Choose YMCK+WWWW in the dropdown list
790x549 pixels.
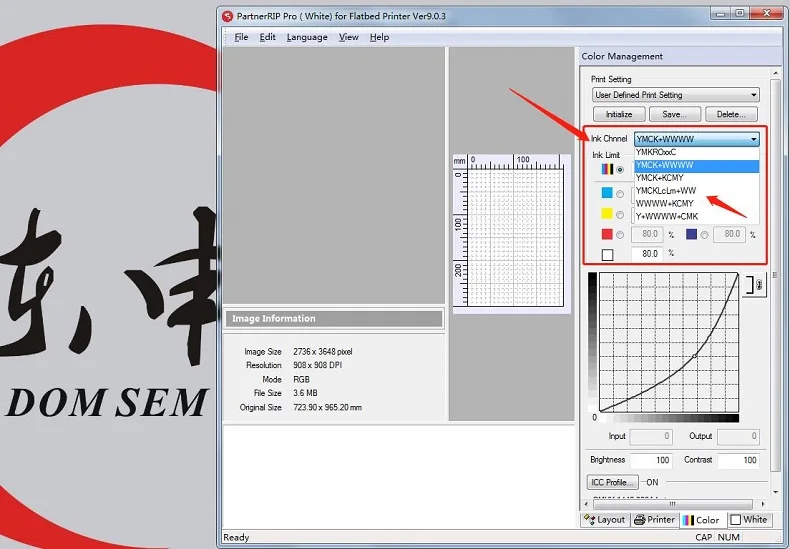697,165
